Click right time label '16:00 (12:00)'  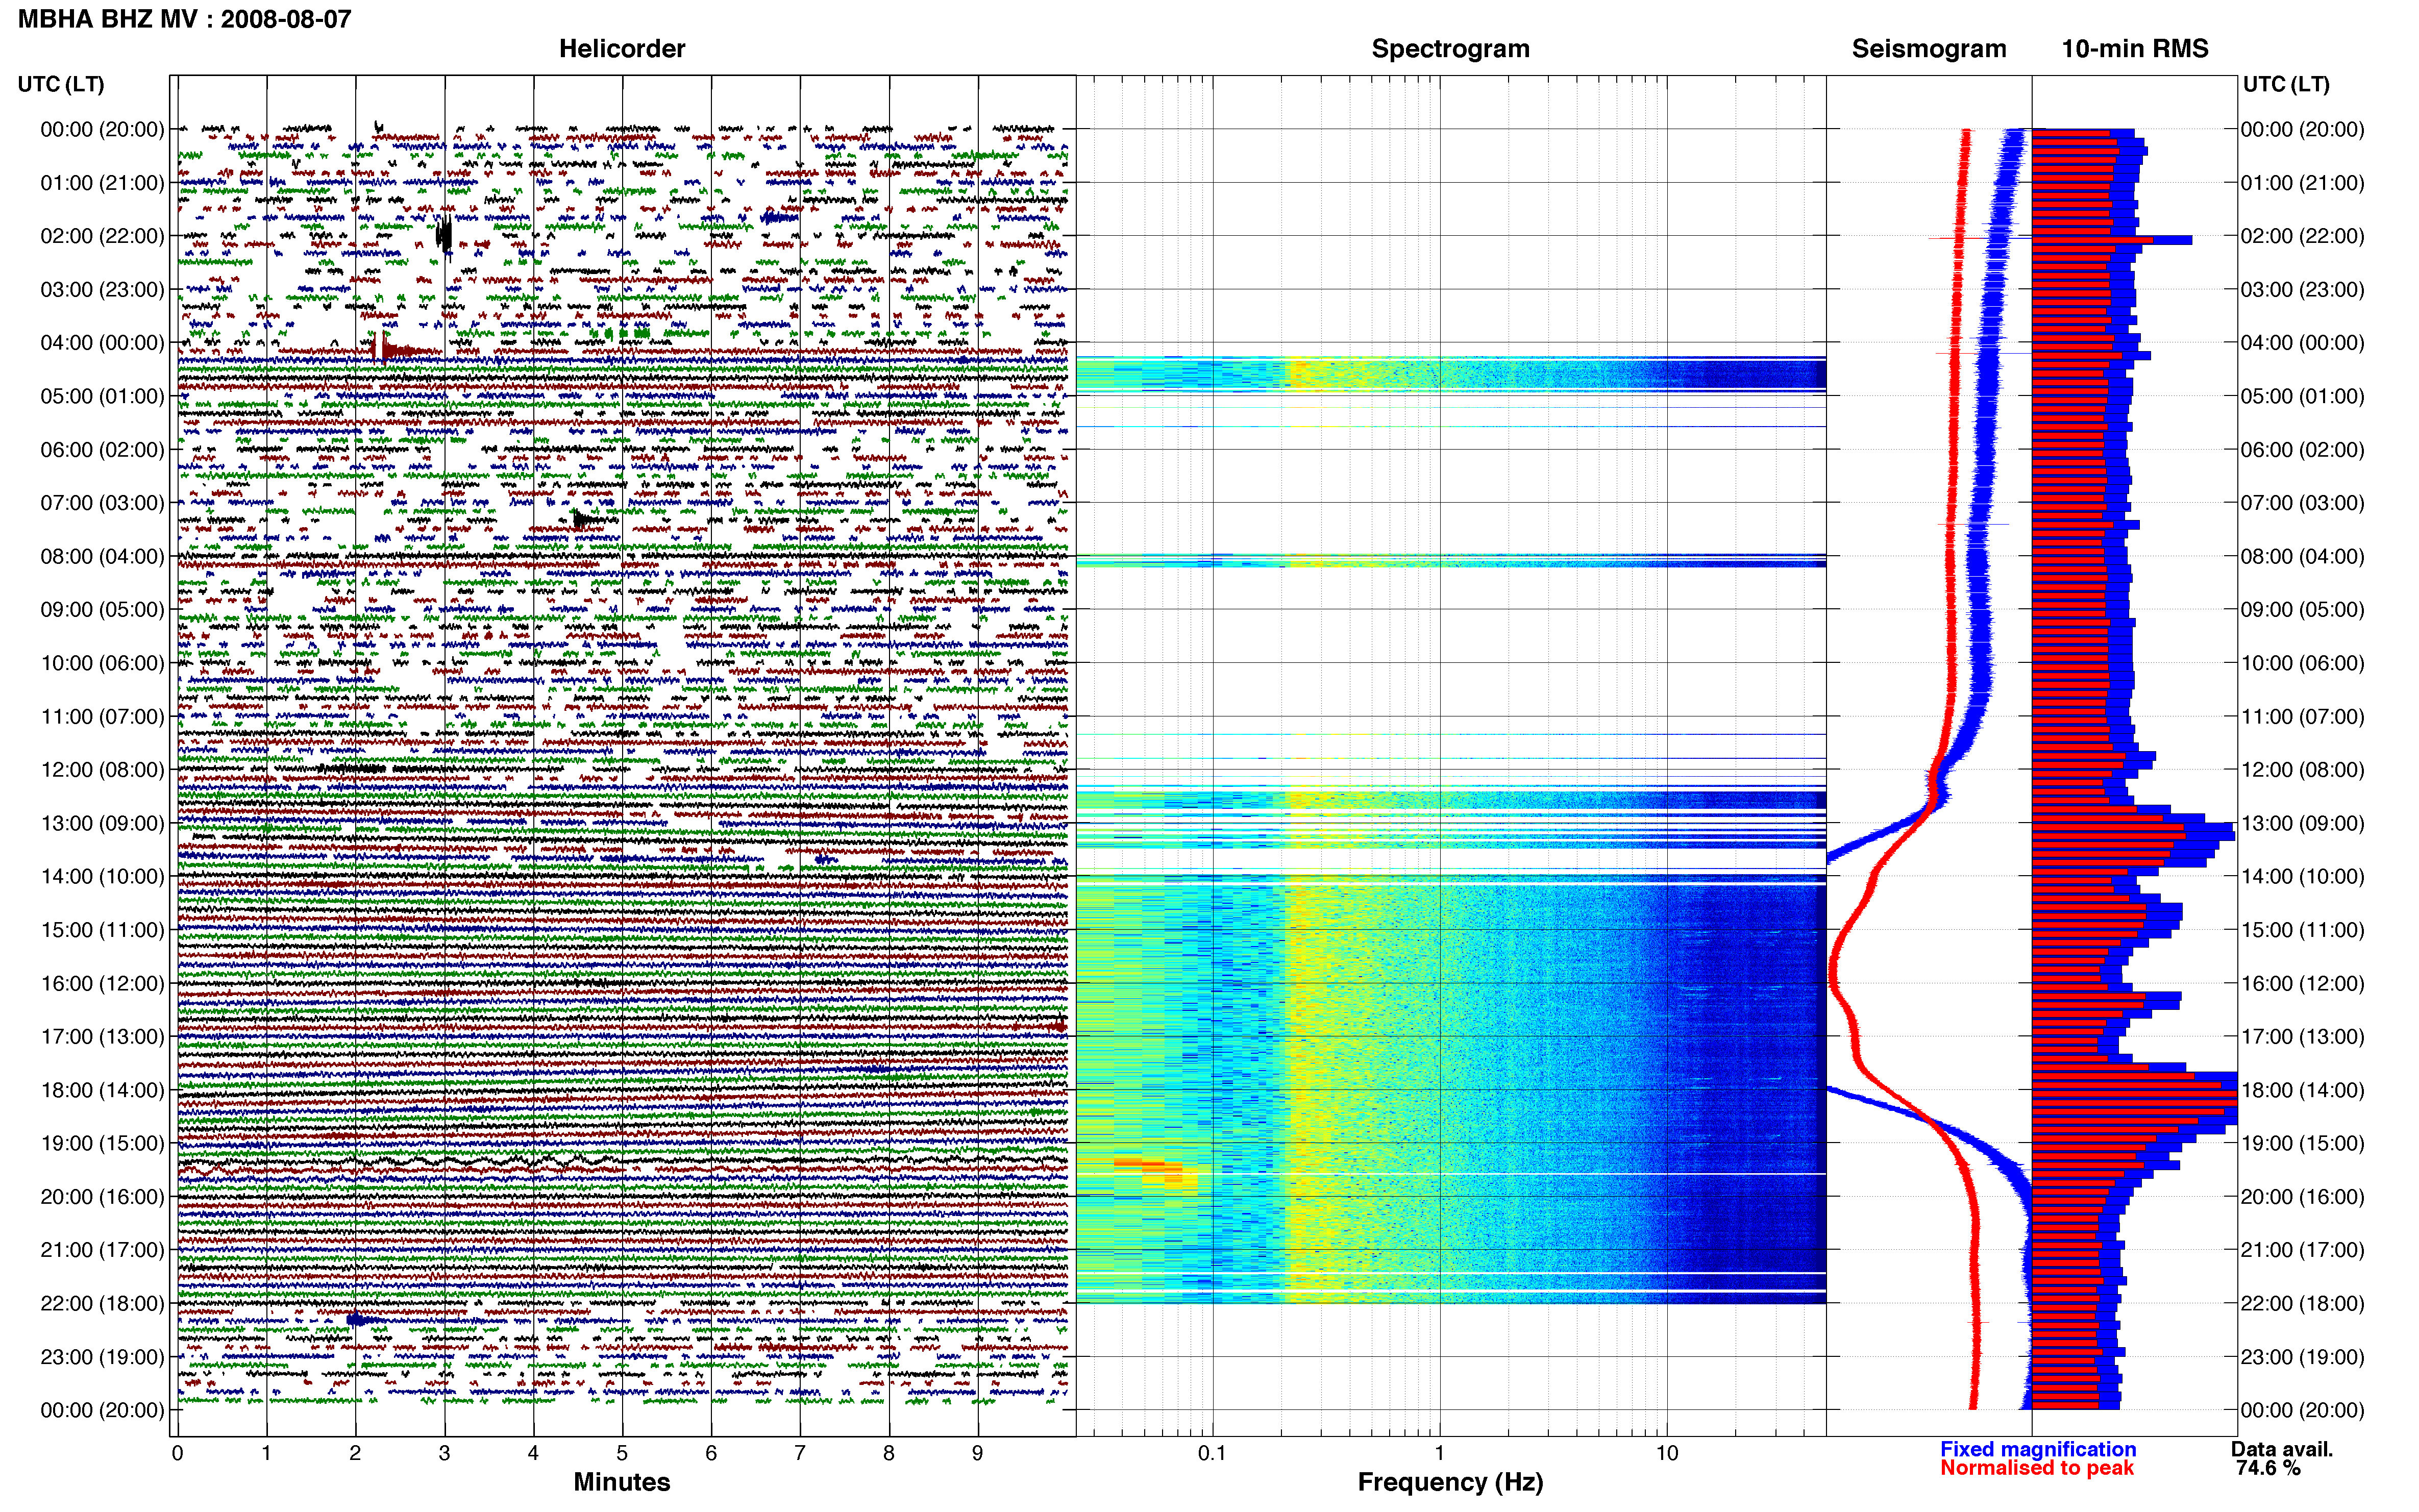(2302, 983)
